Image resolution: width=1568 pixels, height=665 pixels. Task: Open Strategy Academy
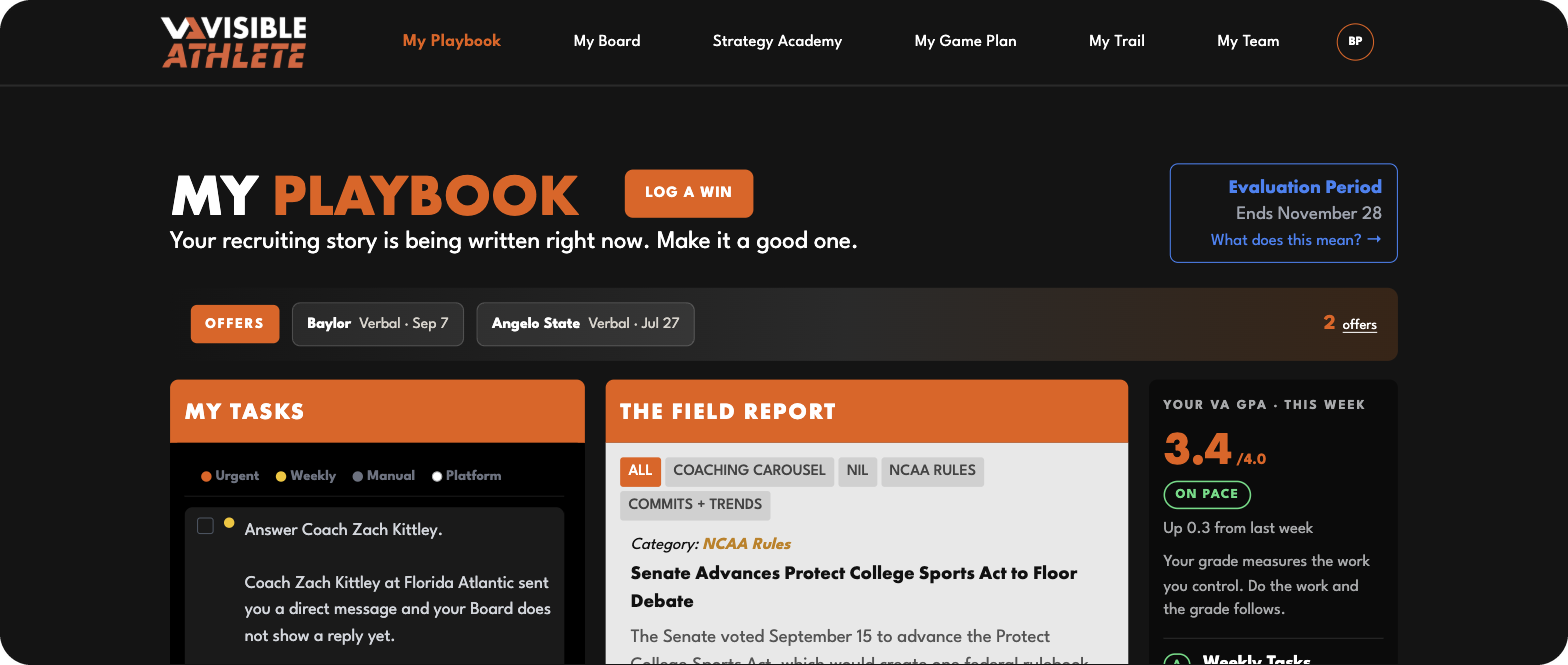(x=777, y=41)
